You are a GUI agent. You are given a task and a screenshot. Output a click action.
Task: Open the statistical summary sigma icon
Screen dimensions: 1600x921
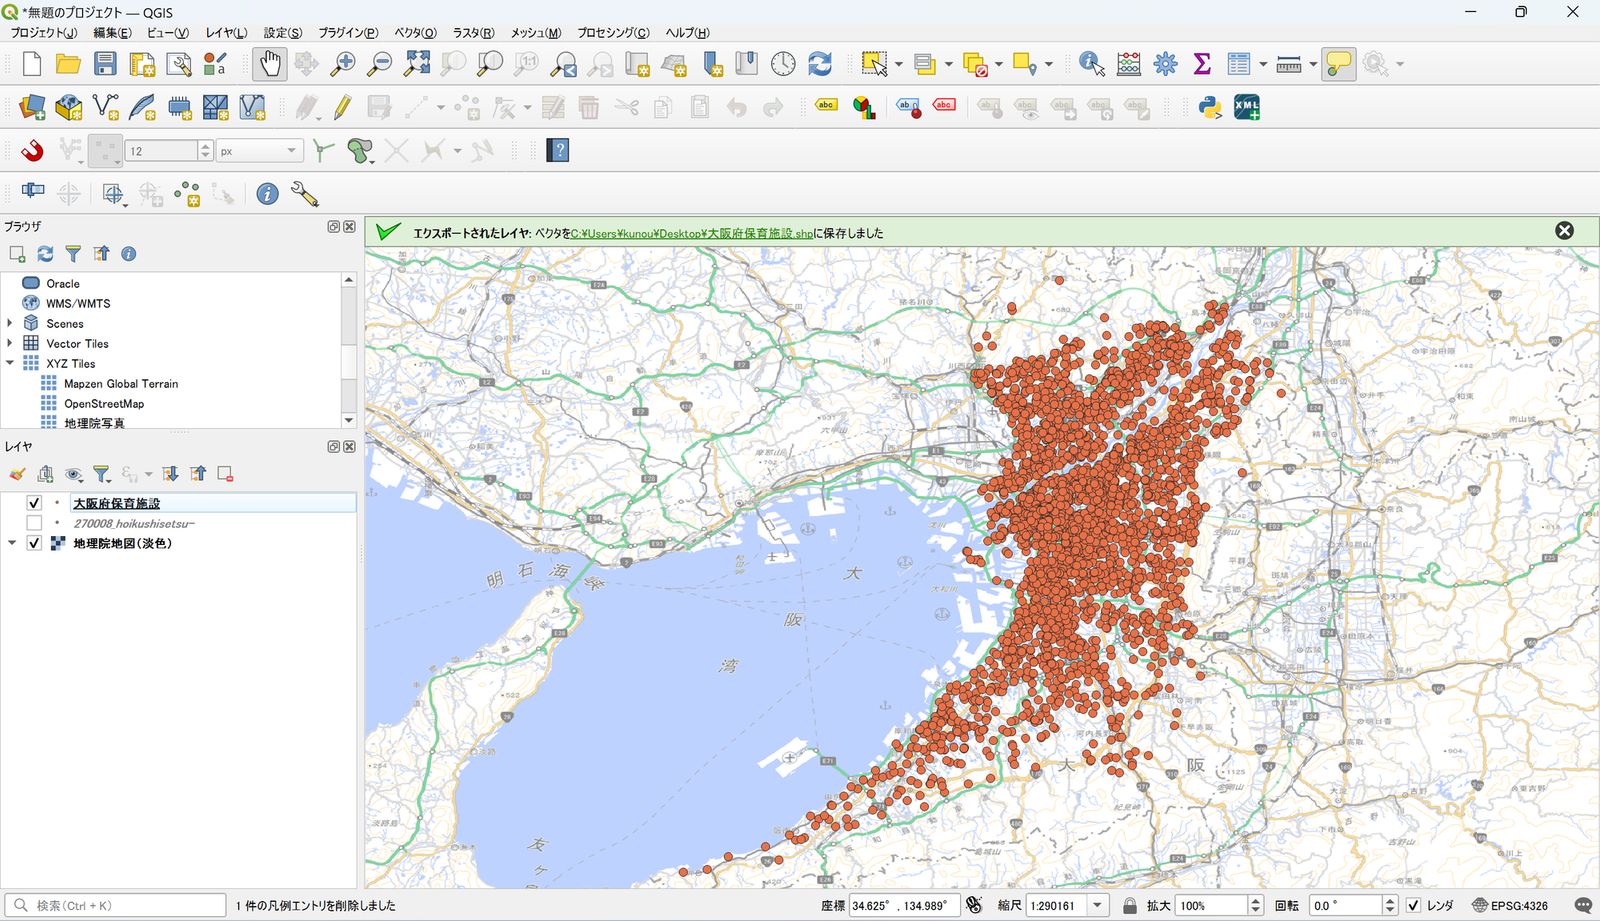(1202, 64)
